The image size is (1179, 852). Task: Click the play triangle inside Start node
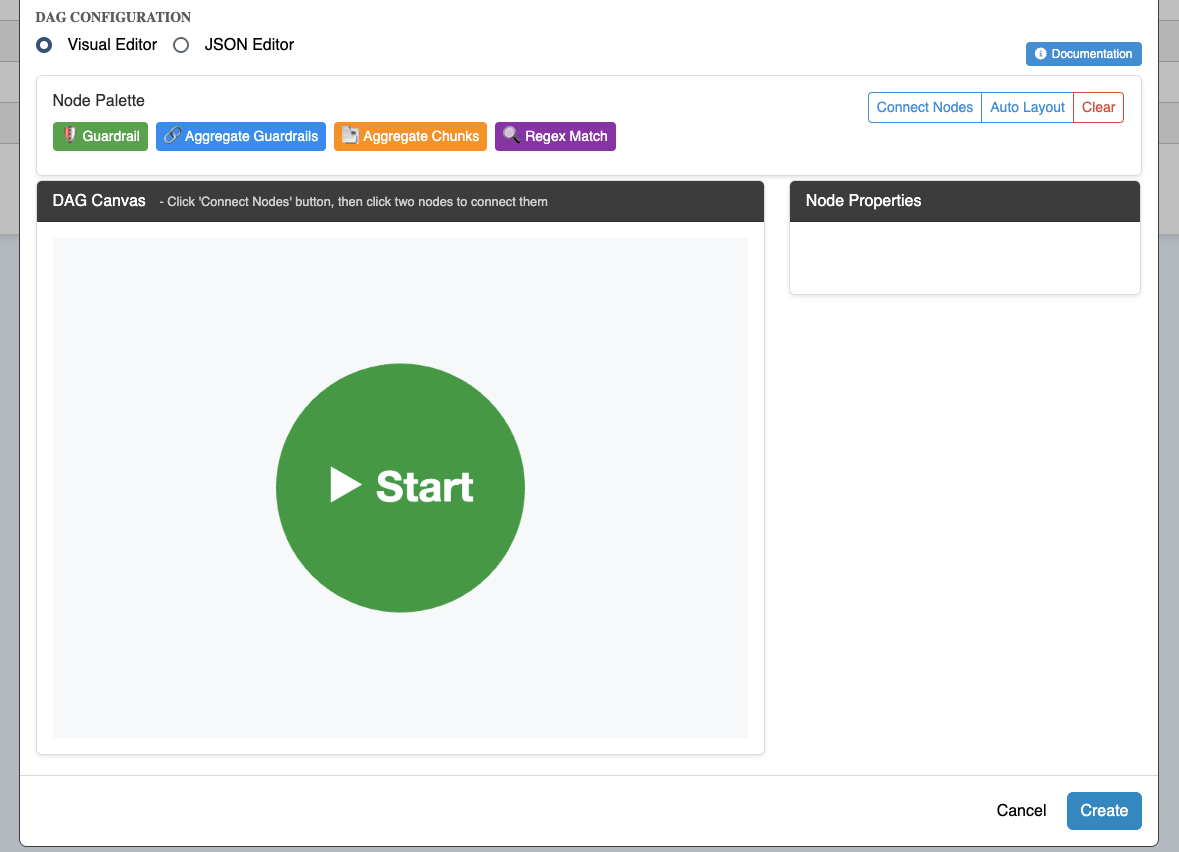[x=345, y=485]
